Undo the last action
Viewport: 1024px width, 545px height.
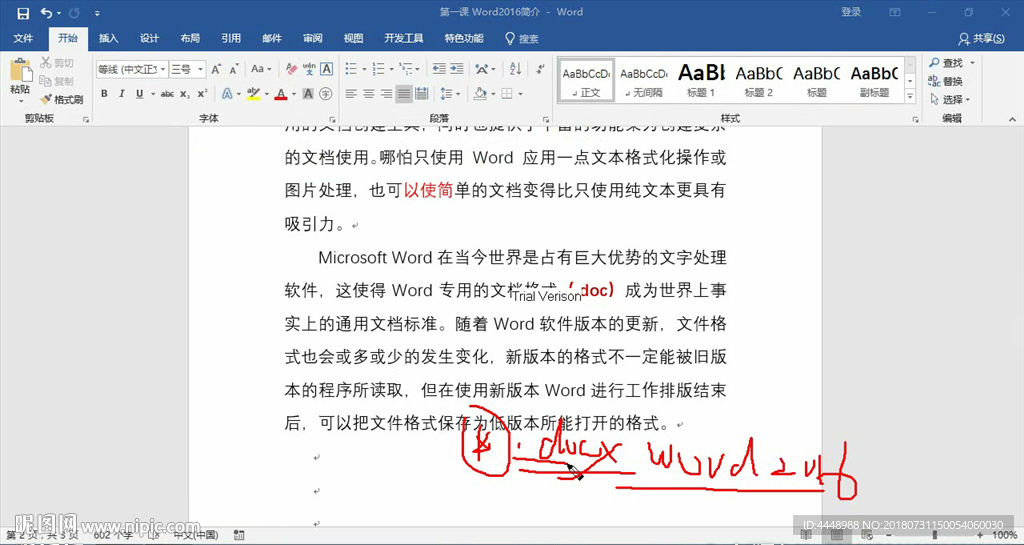47,12
